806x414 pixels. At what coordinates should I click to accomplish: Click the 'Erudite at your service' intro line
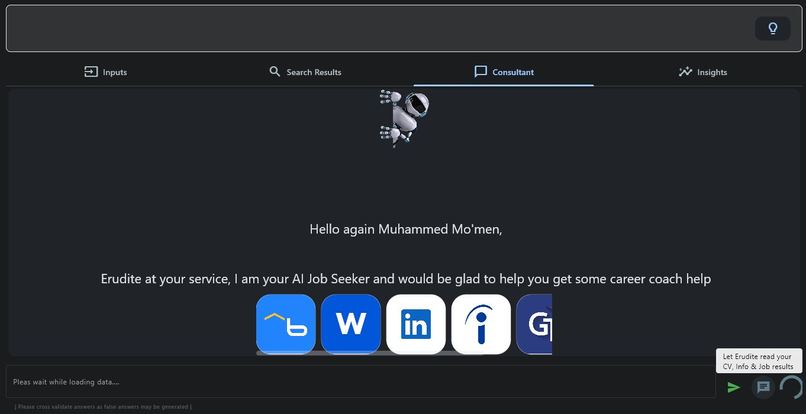click(406, 279)
